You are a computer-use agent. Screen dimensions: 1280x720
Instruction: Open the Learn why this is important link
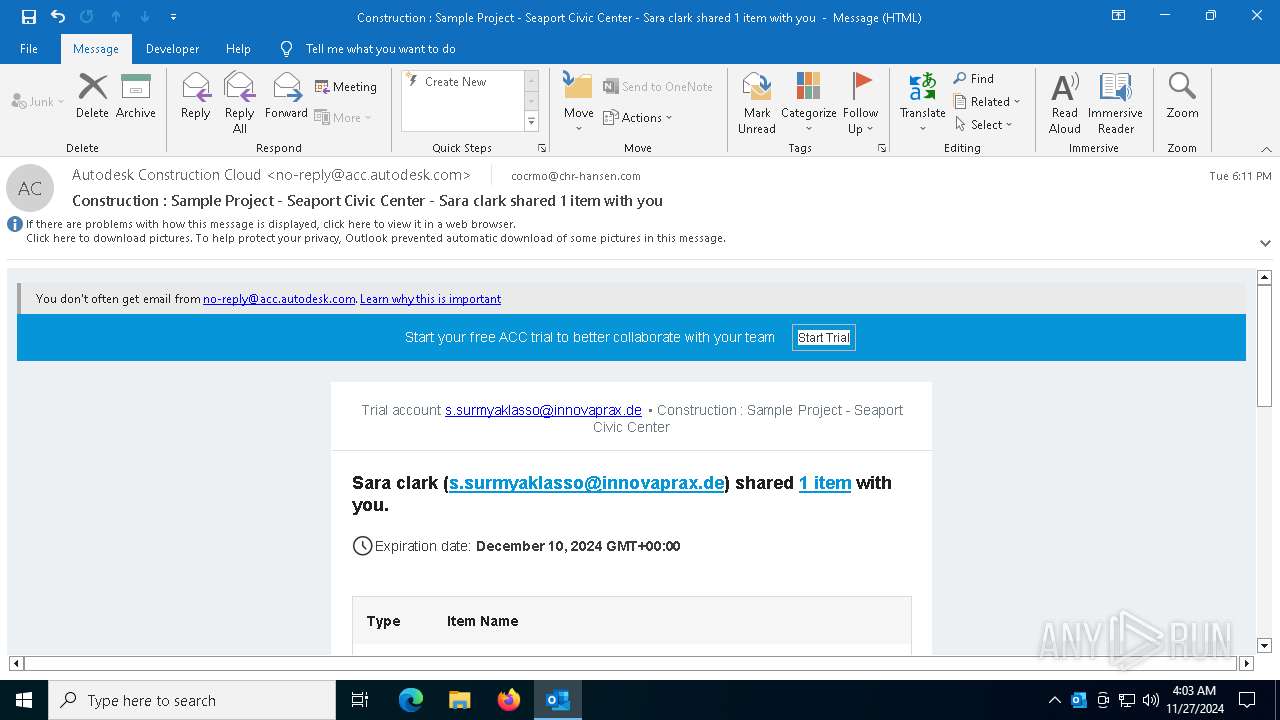pos(430,299)
